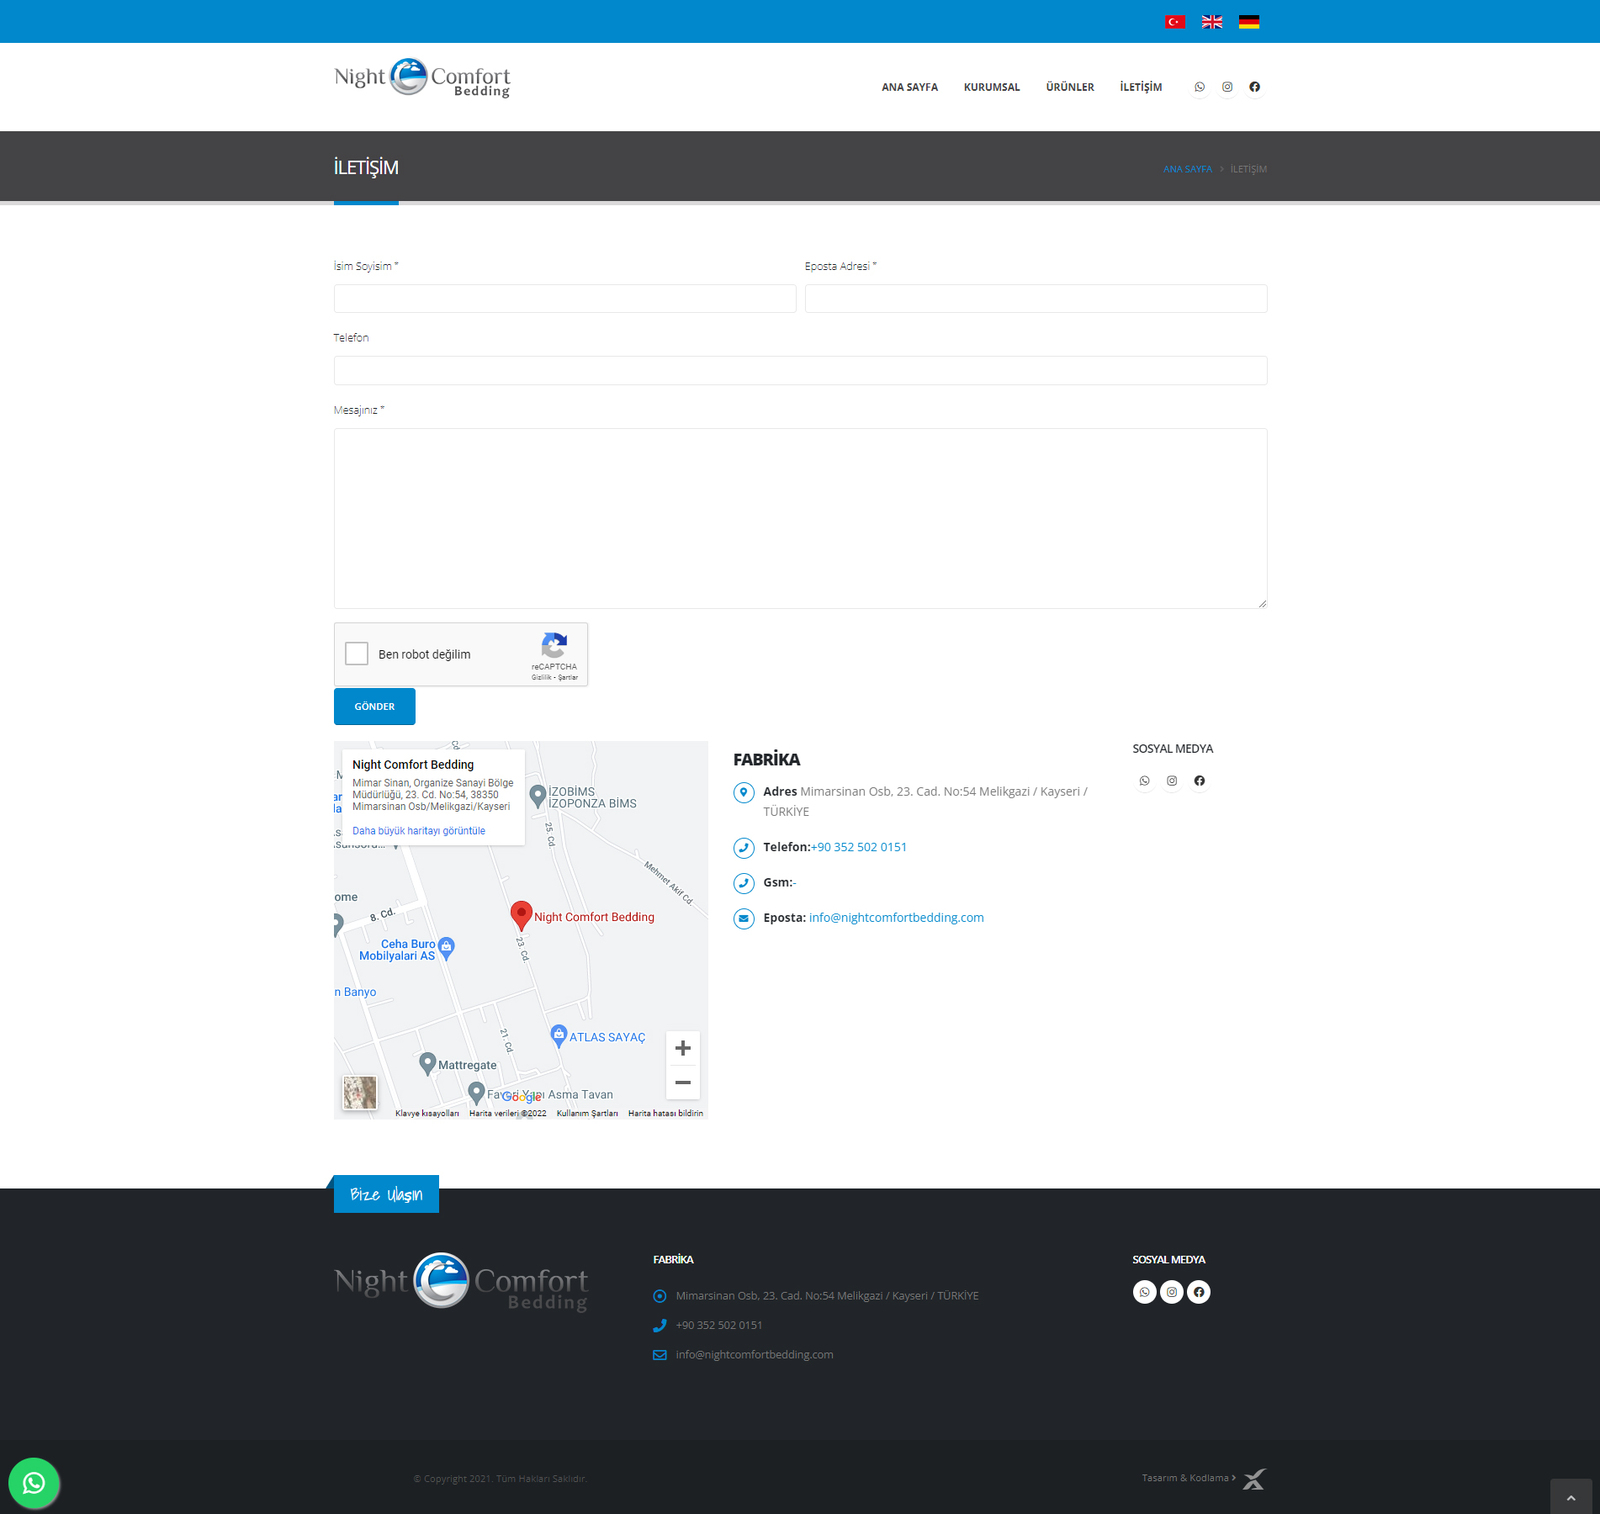Zoom in the map with plus button
1600x1514 pixels.
(683, 1048)
